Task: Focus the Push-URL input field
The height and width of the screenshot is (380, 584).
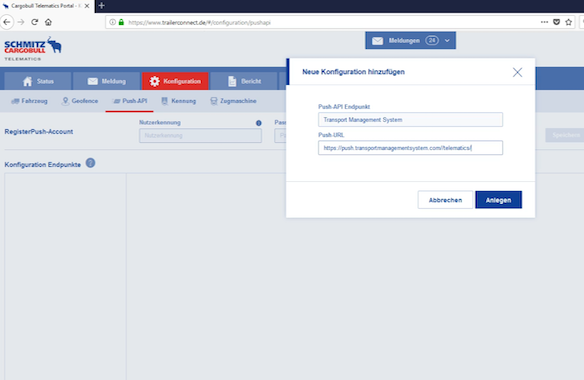Action: (x=410, y=148)
